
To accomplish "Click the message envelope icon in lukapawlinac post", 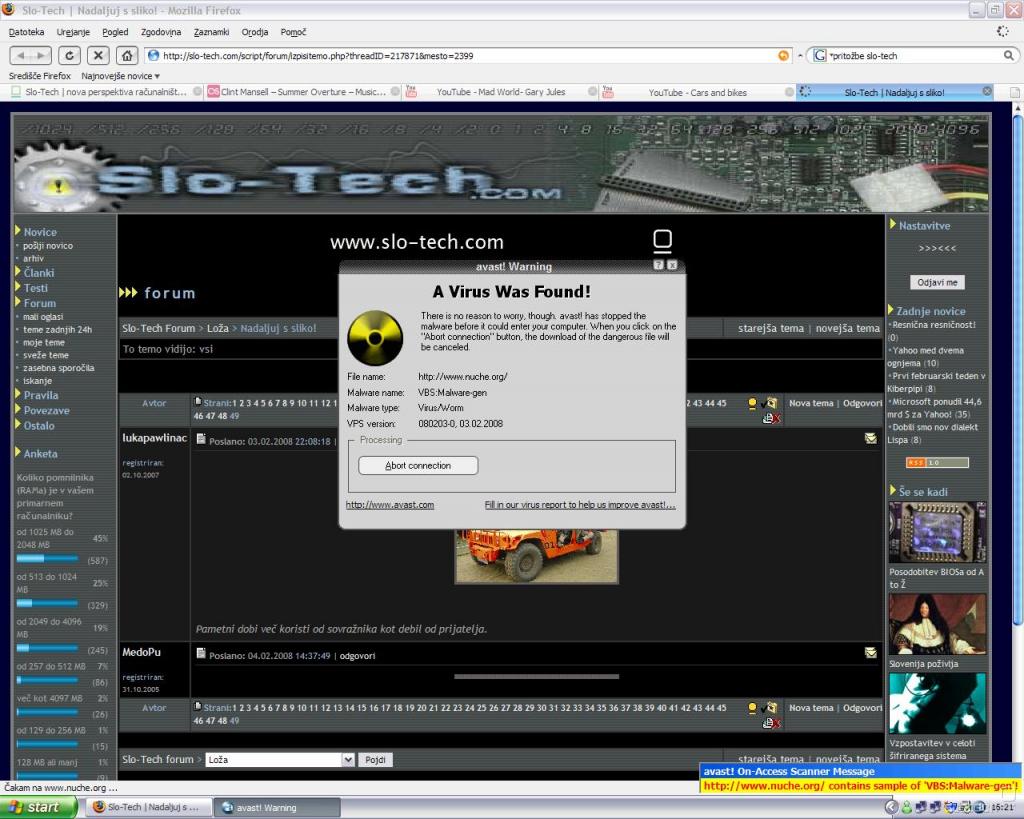I will 871,438.
